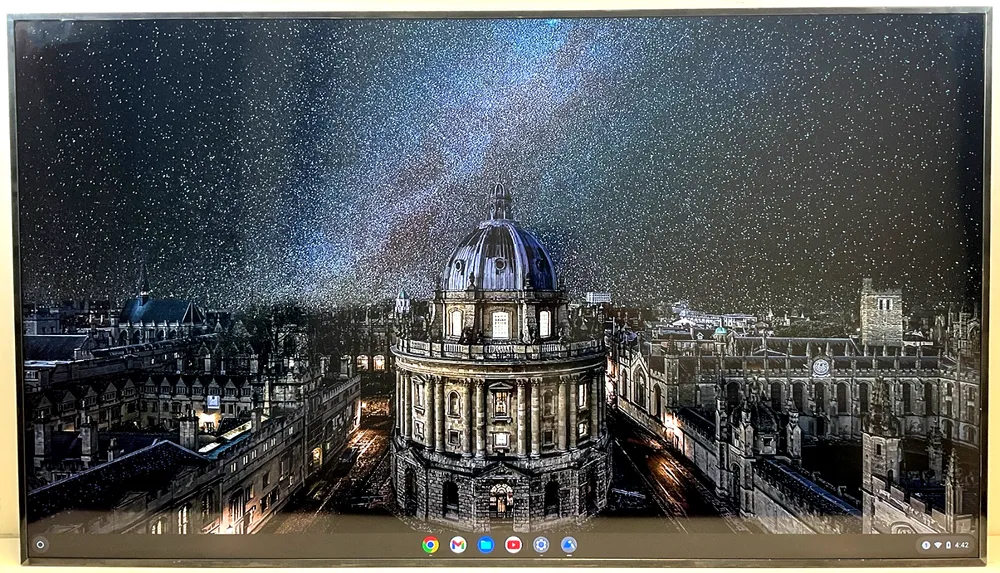Open the wallpaper app with mountain icon
This screenshot has width=1000, height=573.
pos(569,544)
